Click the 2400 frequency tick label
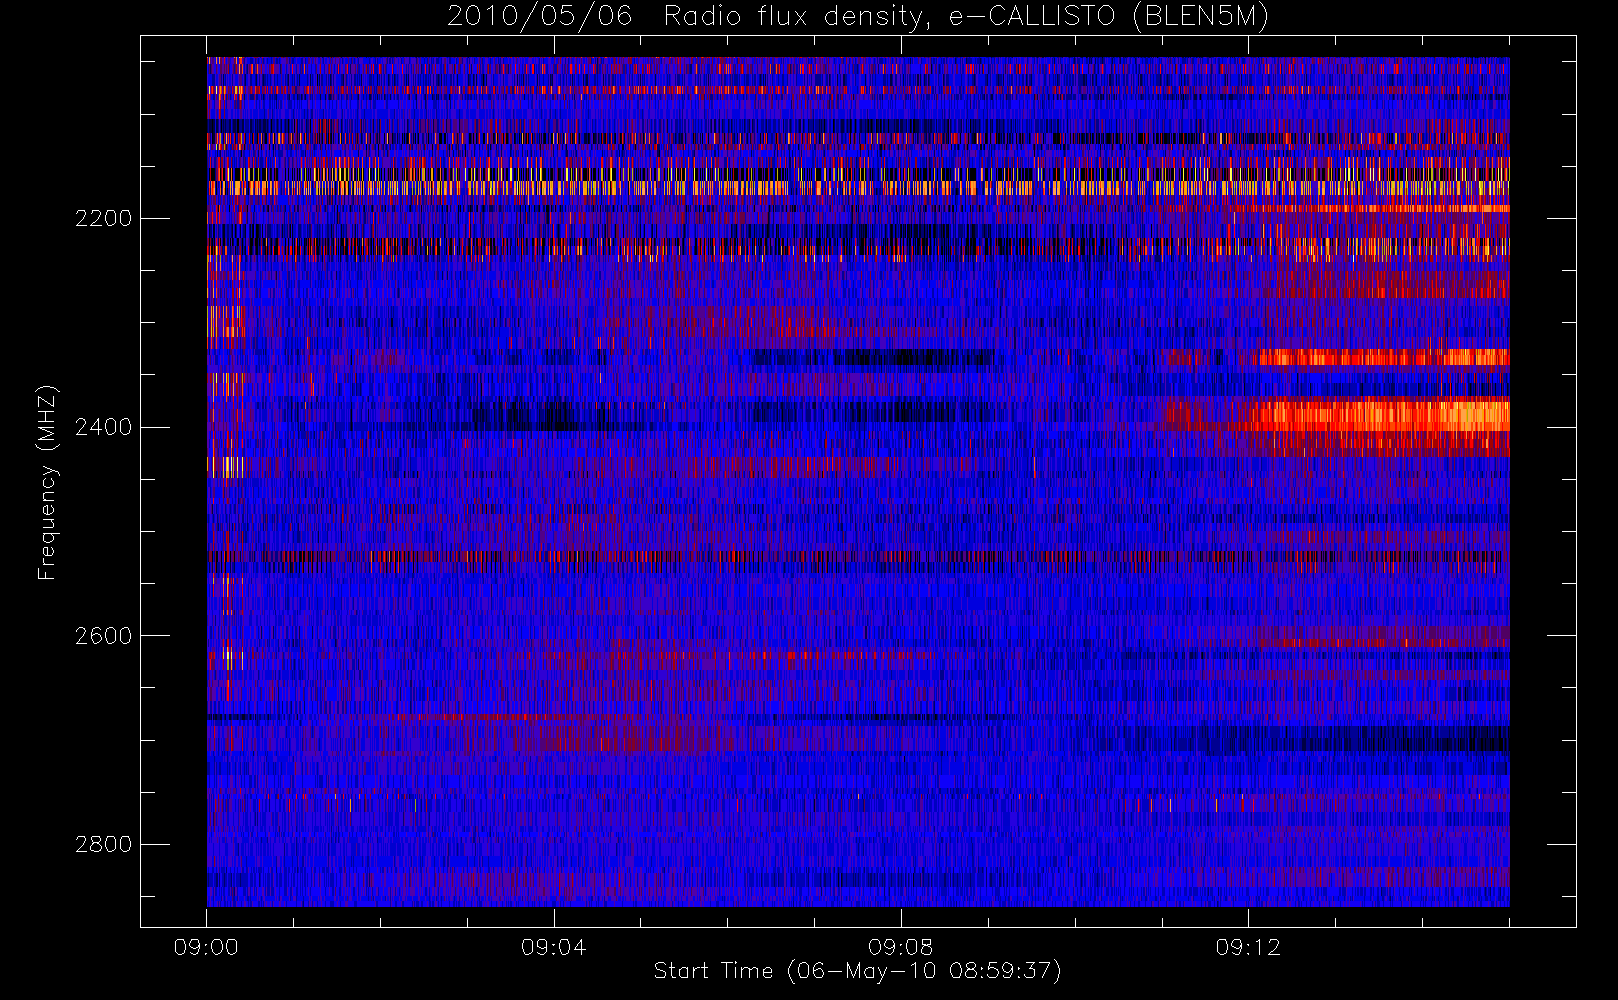1618x1000 pixels. [103, 427]
